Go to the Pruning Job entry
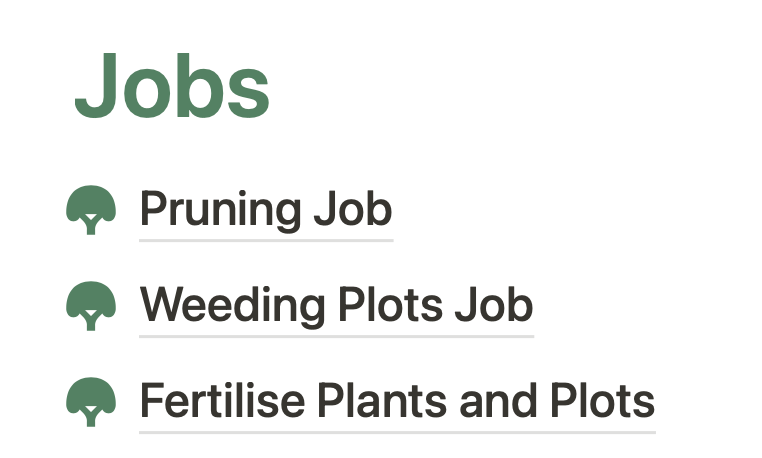 coord(265,210)
